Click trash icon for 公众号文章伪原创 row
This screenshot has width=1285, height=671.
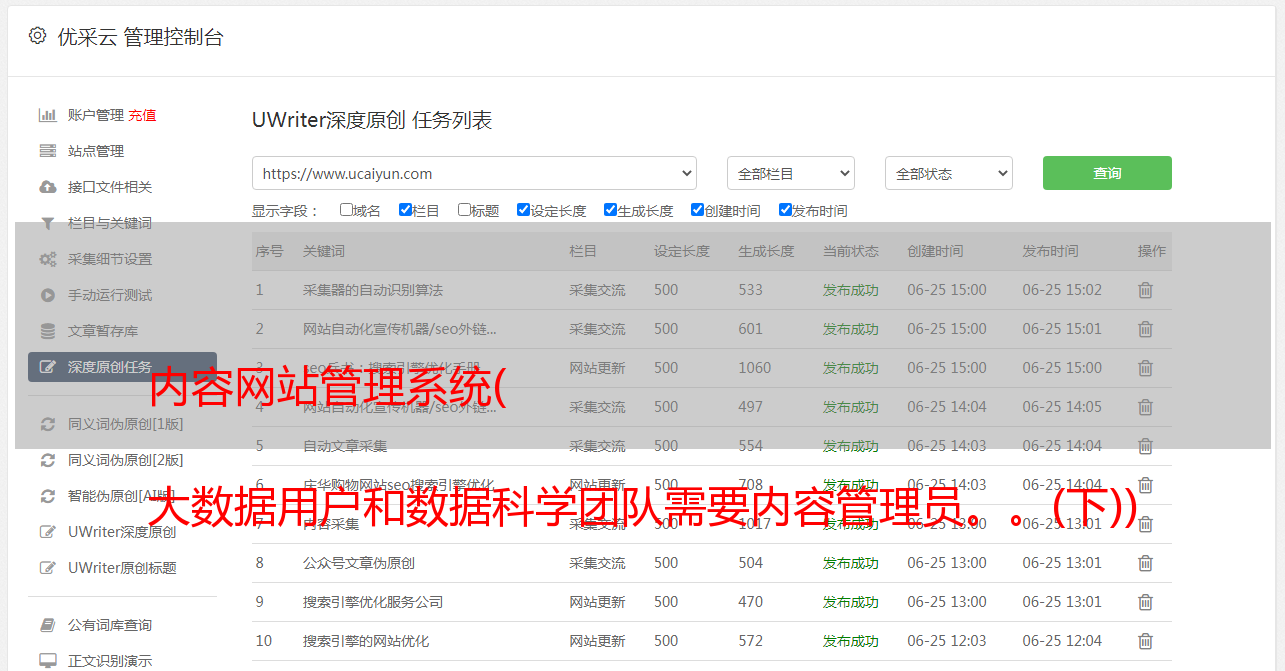click(1145, 563)
